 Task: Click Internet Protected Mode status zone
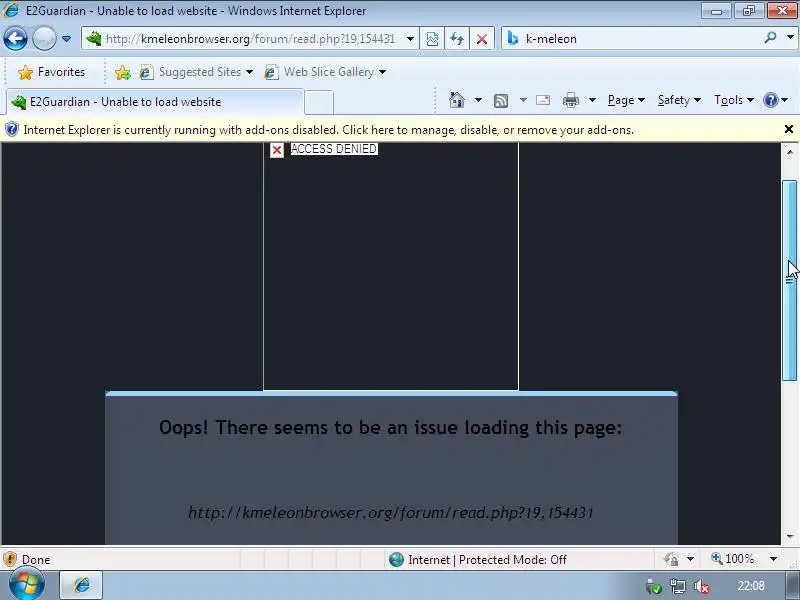point(477,560)
